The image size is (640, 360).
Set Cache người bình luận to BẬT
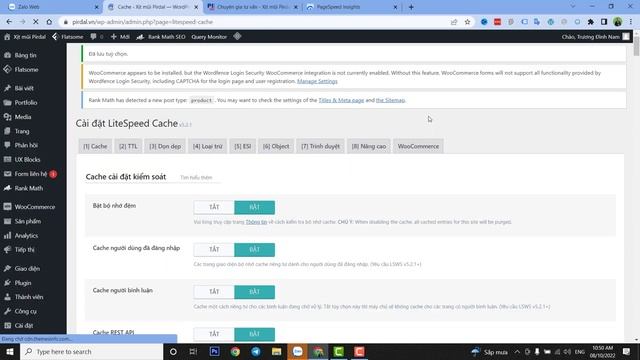(254, 292)
